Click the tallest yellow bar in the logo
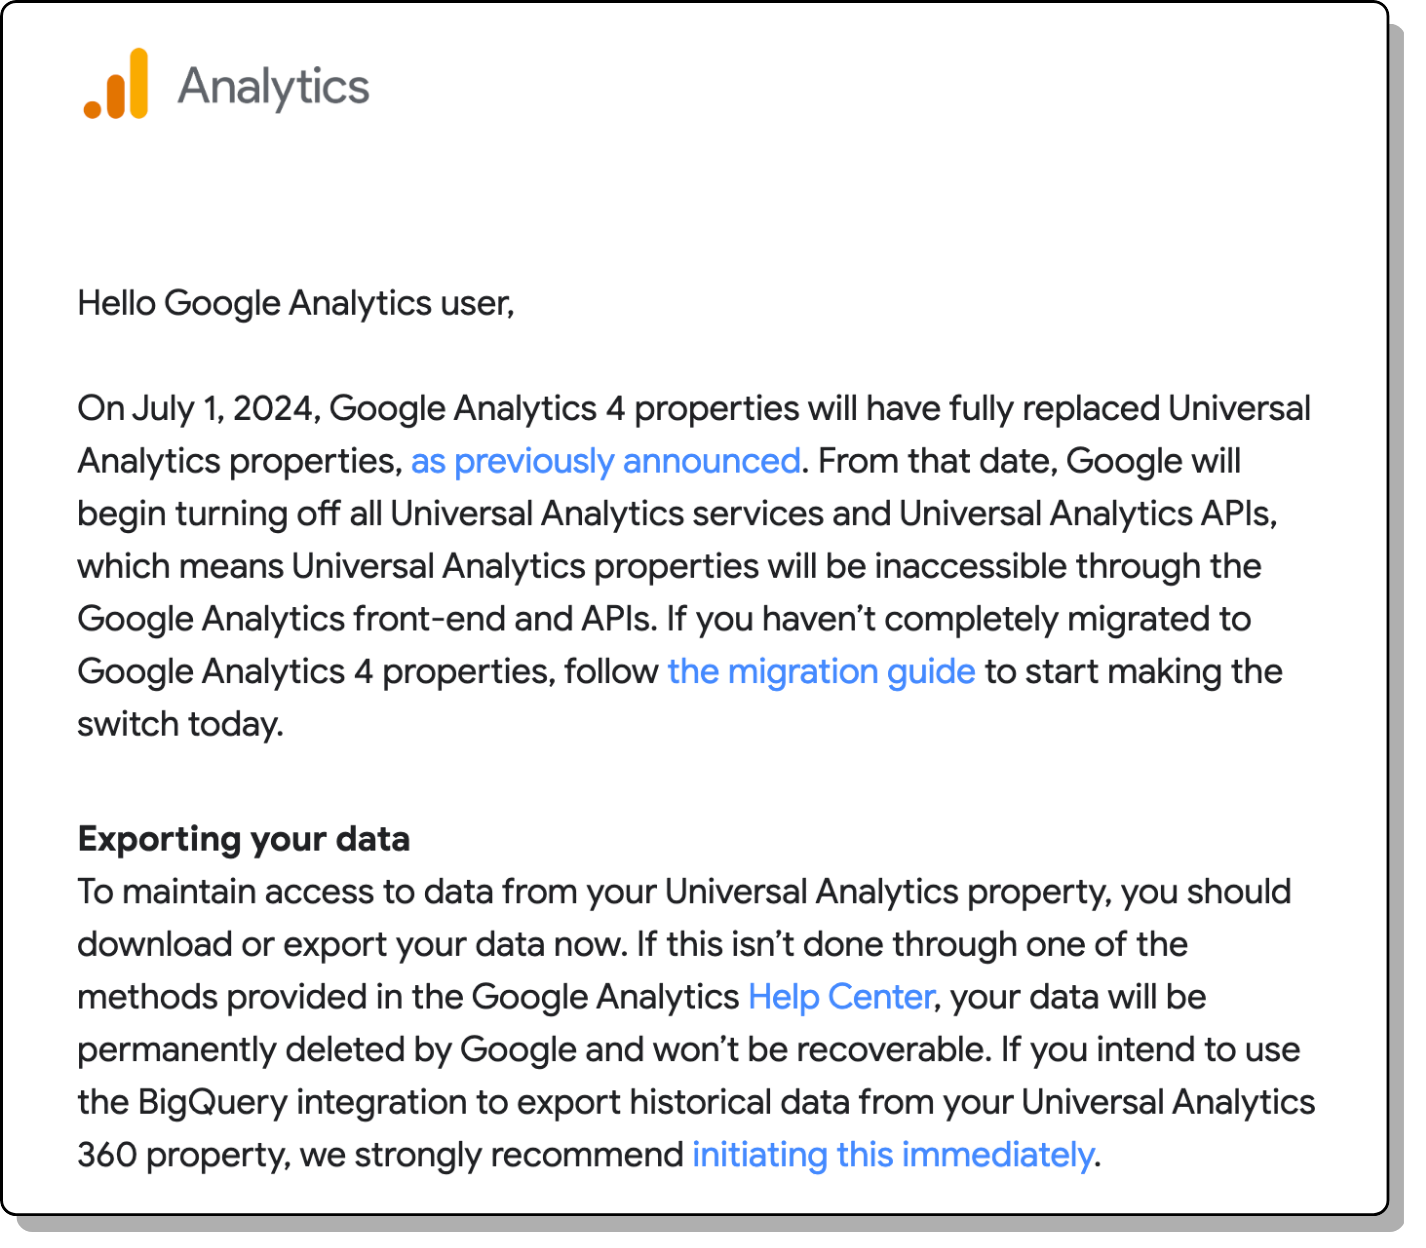This screenshot has width=1426, height=1248. tap(138, 82)
